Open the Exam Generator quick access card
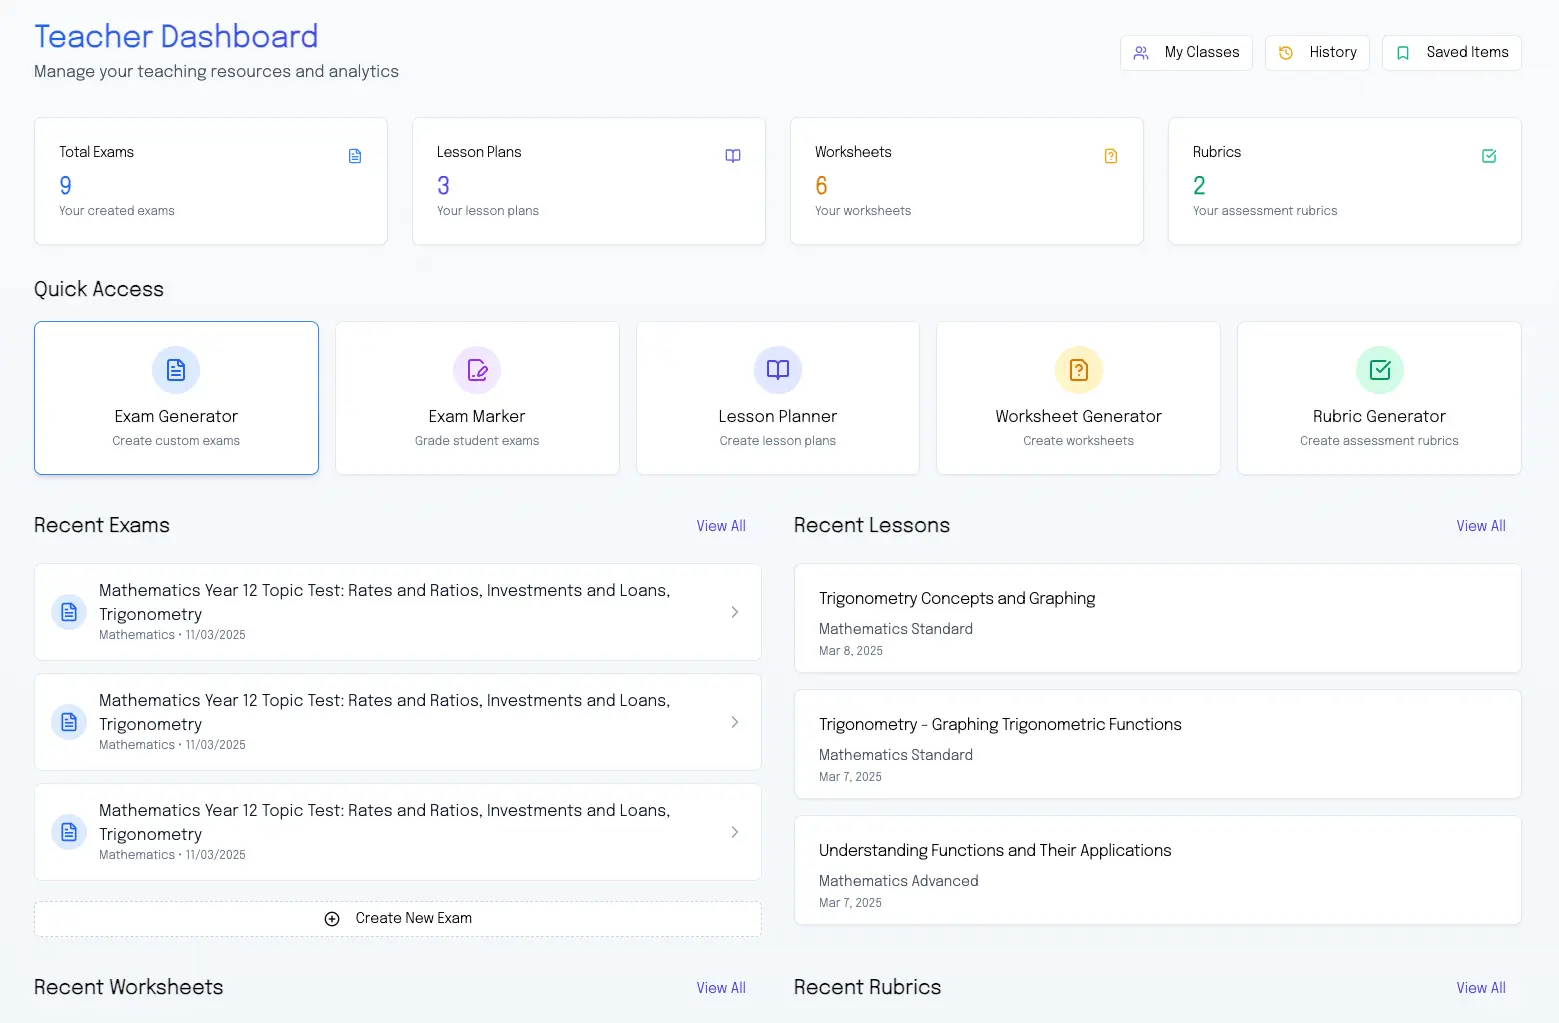This screenshot has height=1023, width=1559. (x=176, y=398)
